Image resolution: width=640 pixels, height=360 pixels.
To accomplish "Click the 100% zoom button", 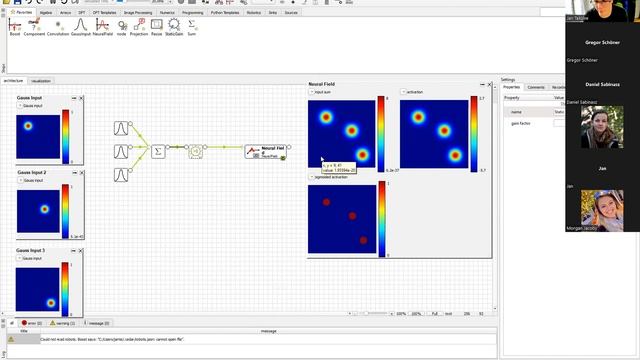I will [416, 313].
